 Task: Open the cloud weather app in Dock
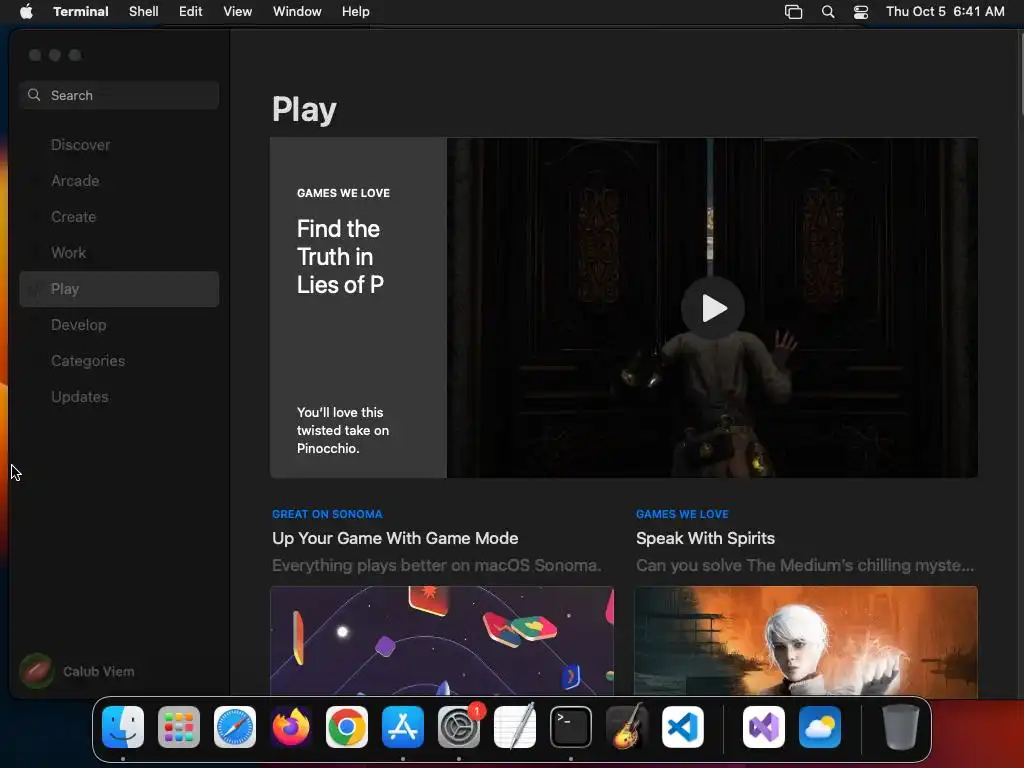820,727
